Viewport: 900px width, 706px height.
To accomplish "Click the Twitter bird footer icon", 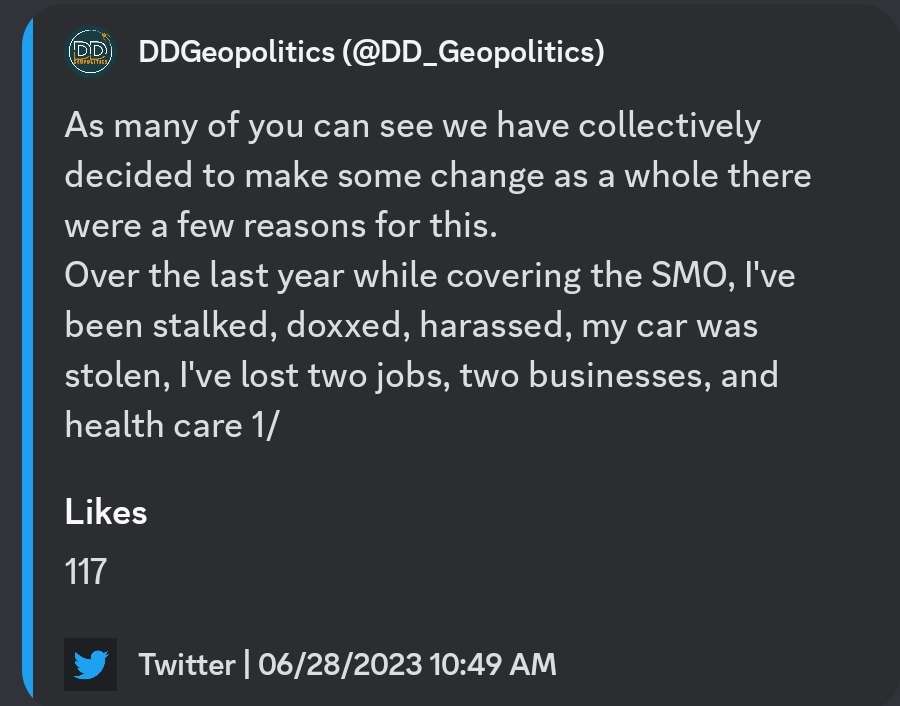I will pyautogui.click(x=90, y=664).
